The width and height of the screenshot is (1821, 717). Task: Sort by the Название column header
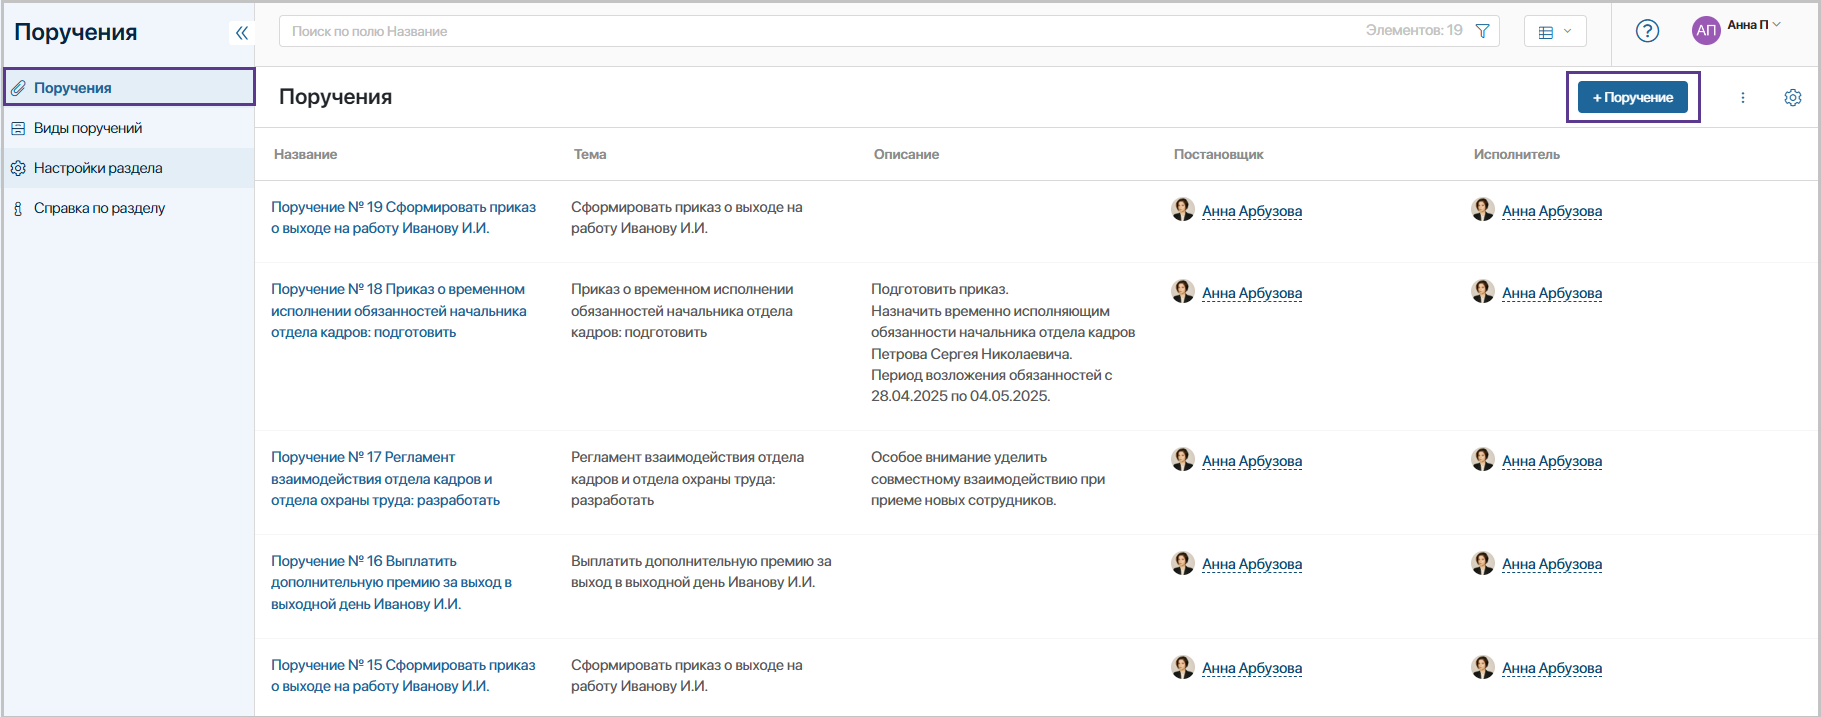point(305,154)
